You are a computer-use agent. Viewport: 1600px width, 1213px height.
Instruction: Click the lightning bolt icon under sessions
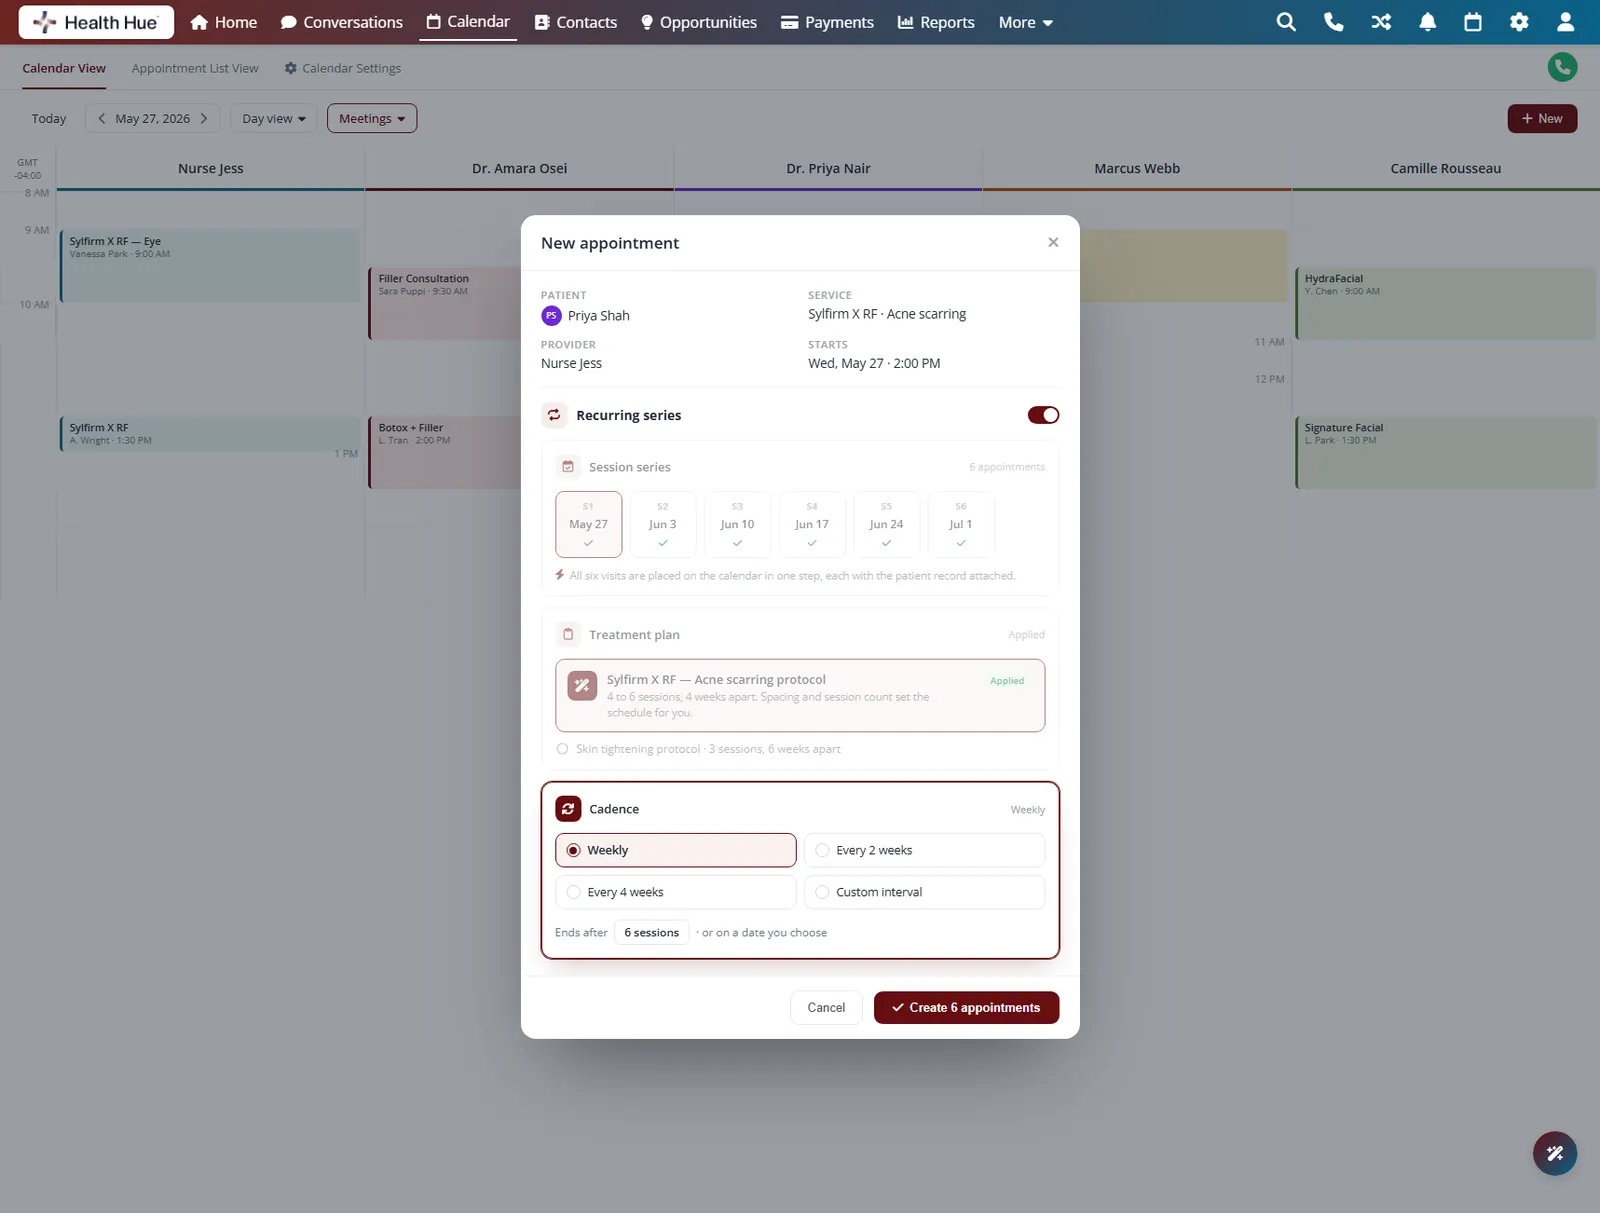coord(560,575)
